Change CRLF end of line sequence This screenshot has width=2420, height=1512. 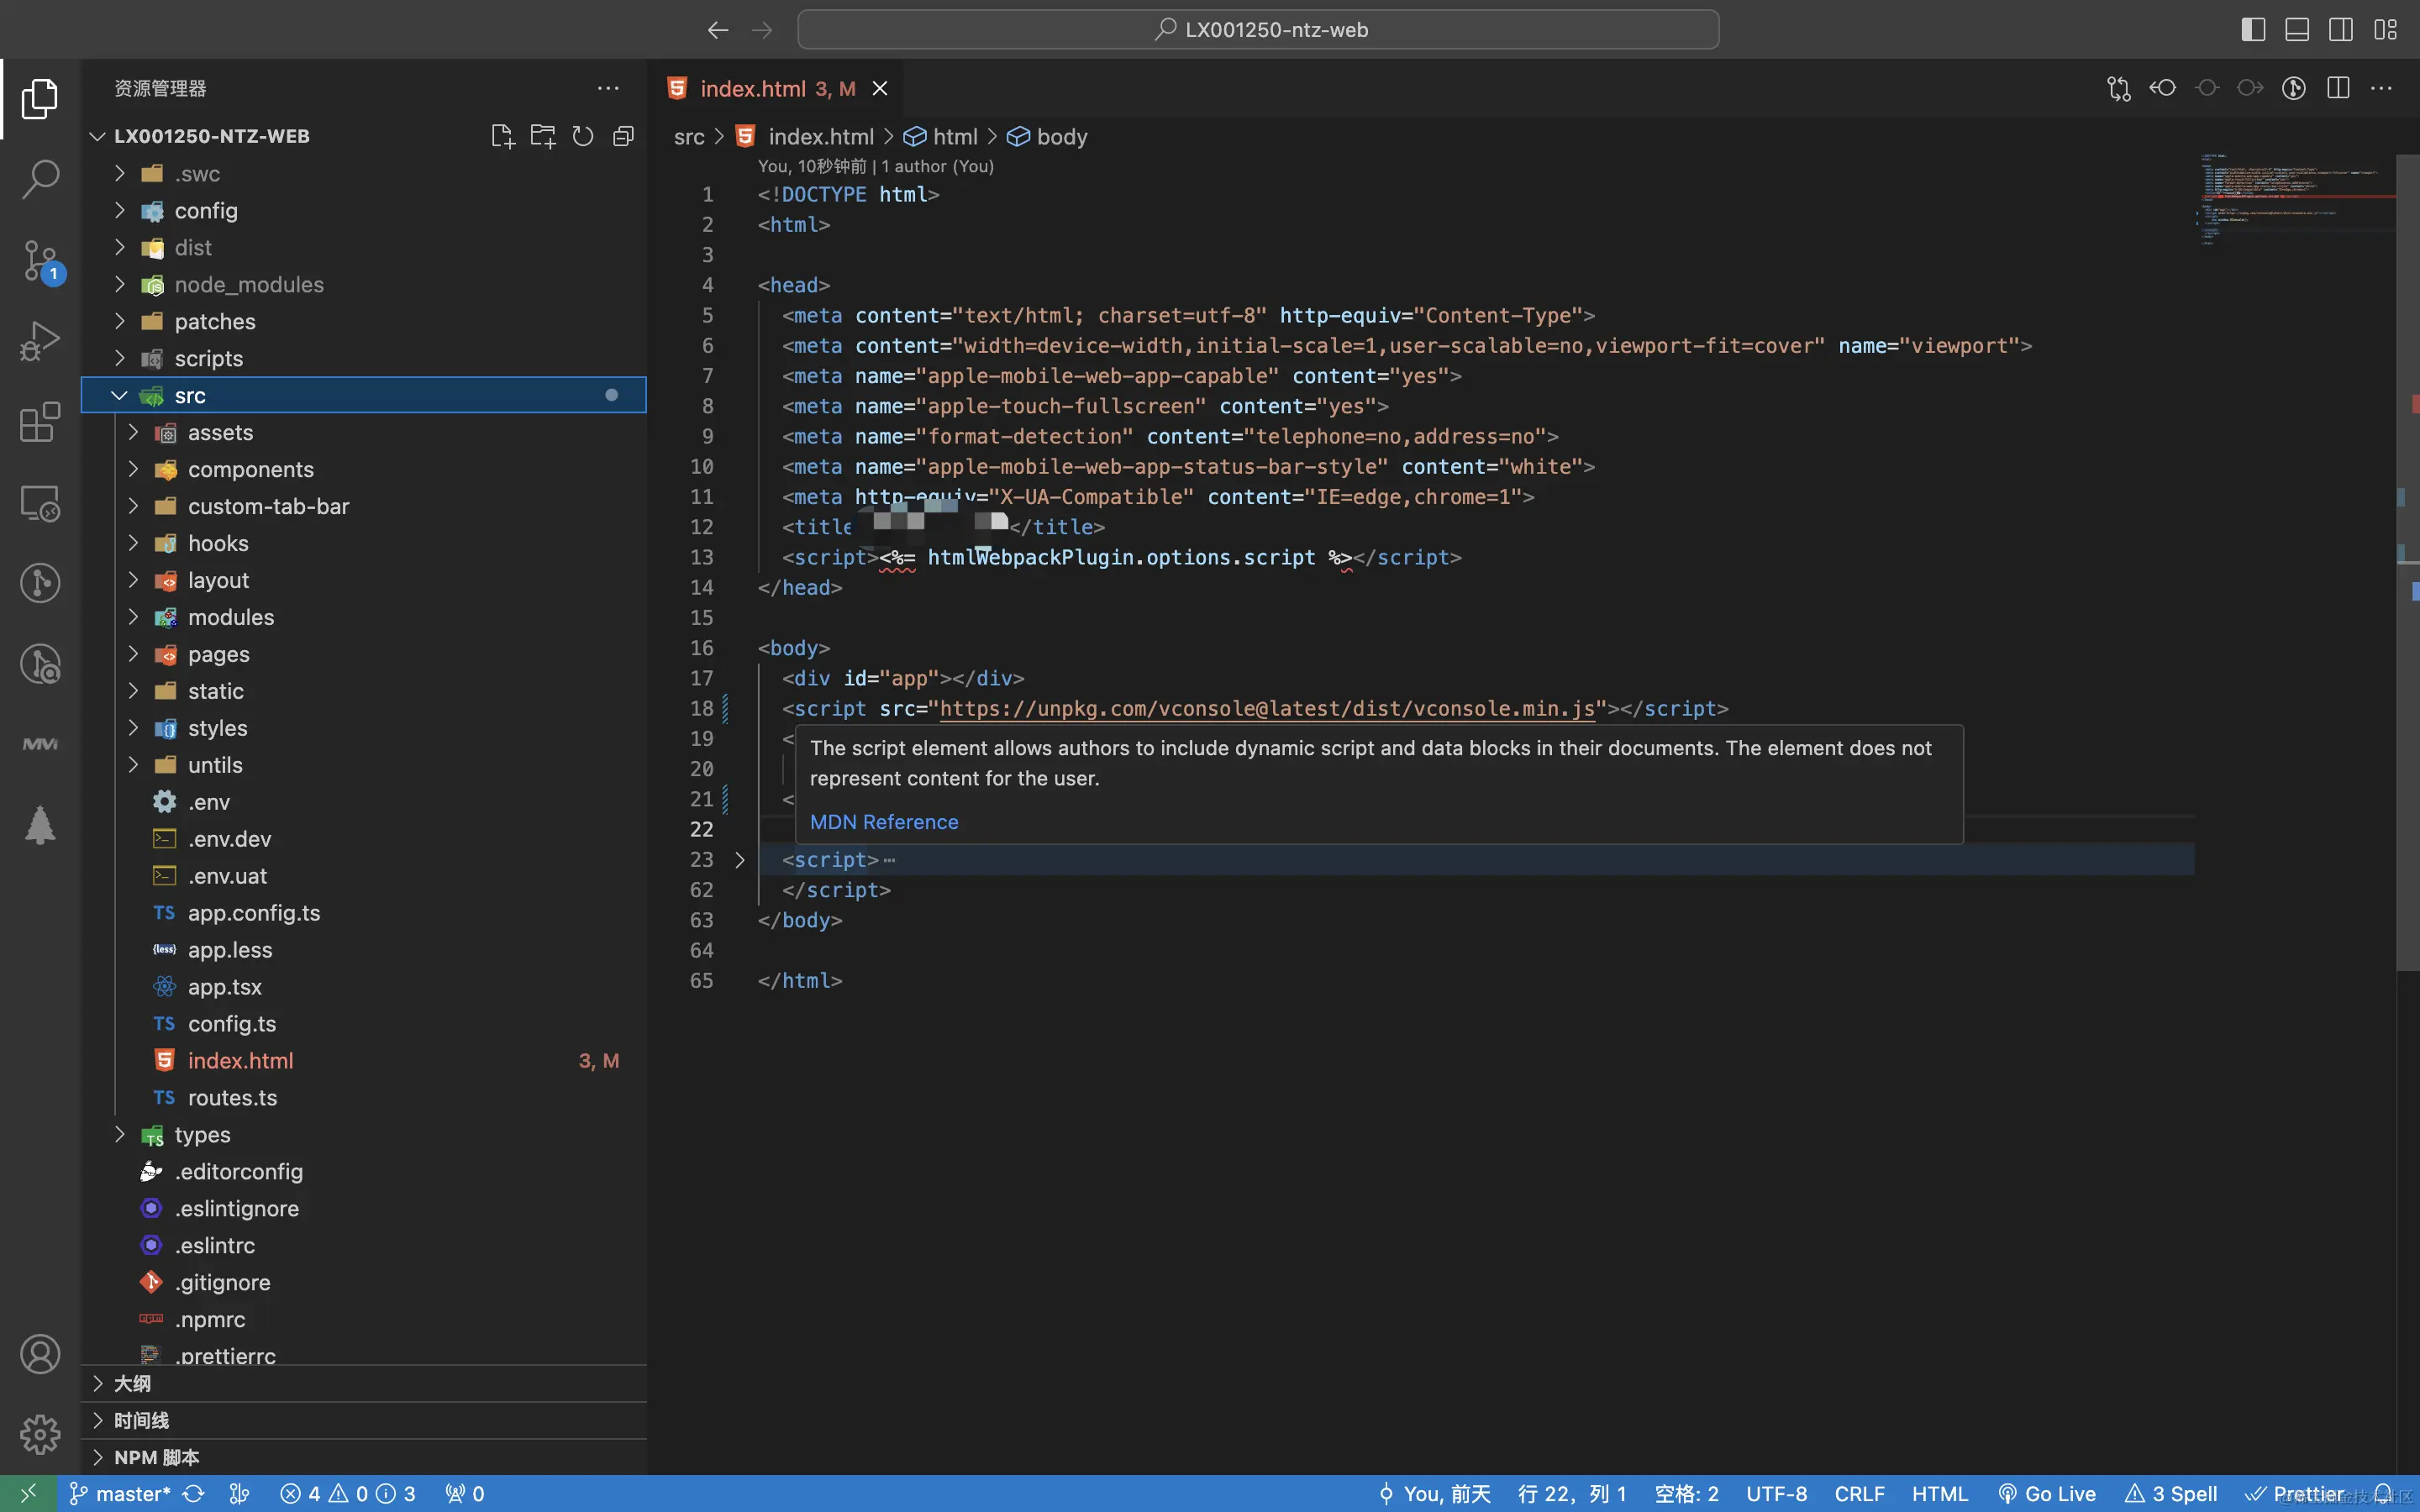[1859, 1493]
